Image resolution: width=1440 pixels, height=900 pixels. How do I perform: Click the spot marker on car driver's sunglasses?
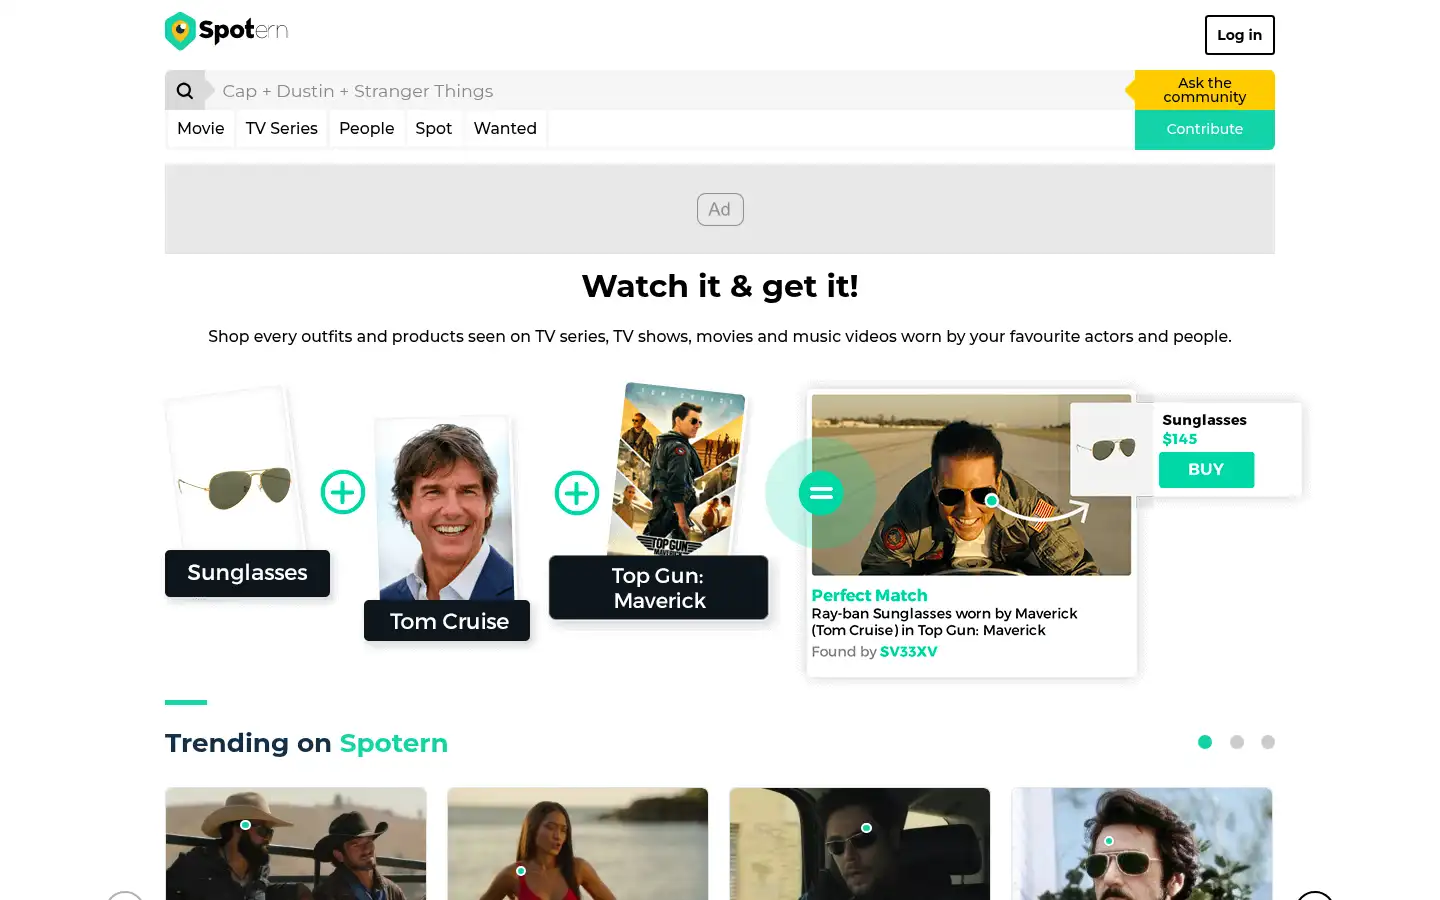point(867,828)
